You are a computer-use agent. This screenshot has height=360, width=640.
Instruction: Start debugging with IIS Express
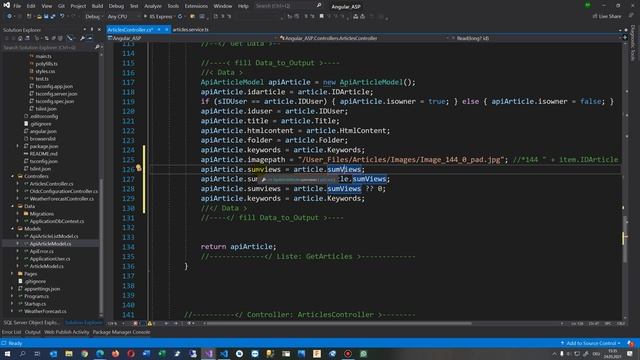[x=158, y=16]
